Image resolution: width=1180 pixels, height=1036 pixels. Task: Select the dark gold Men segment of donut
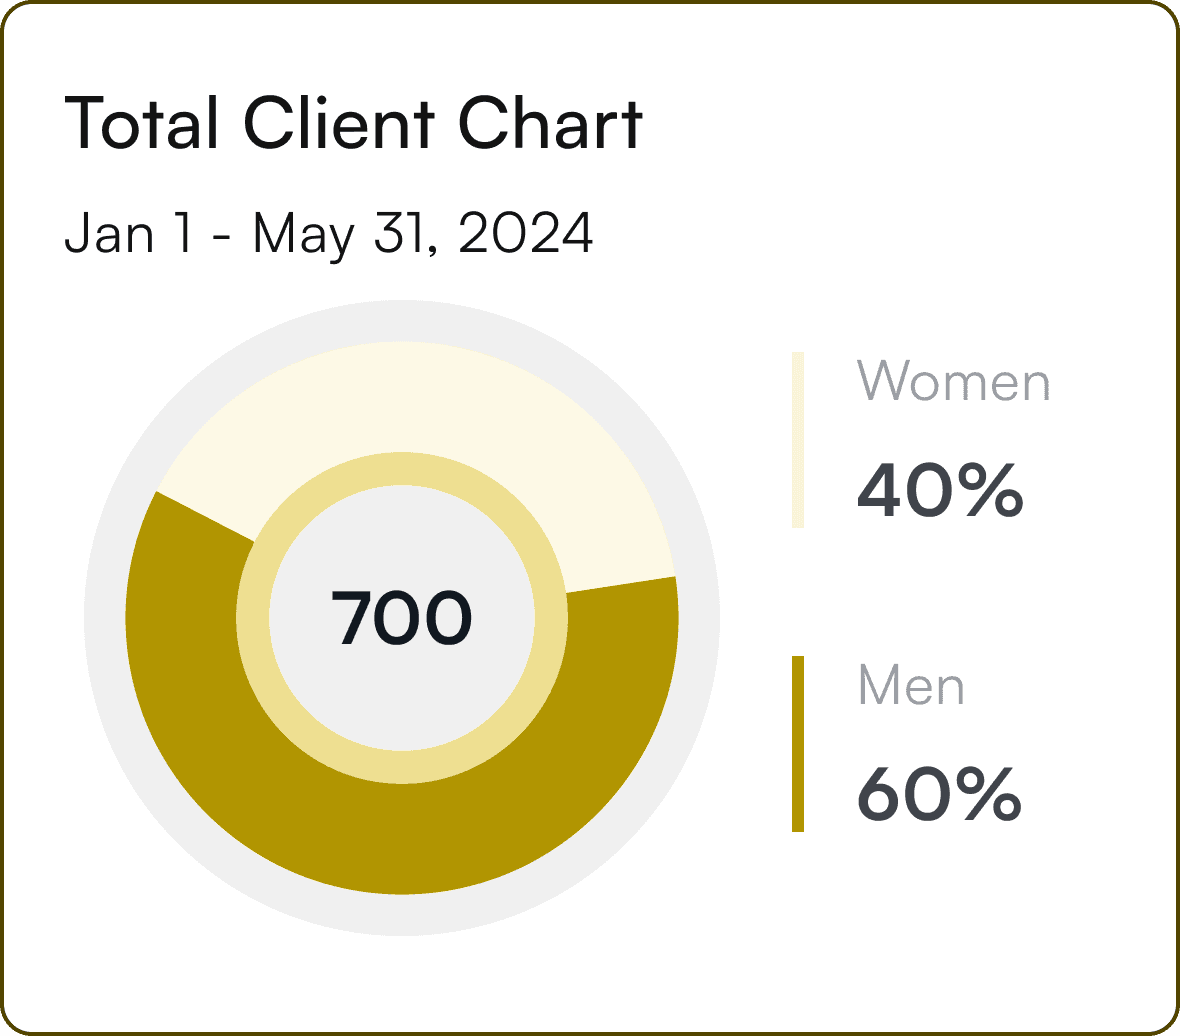[402, 839]
